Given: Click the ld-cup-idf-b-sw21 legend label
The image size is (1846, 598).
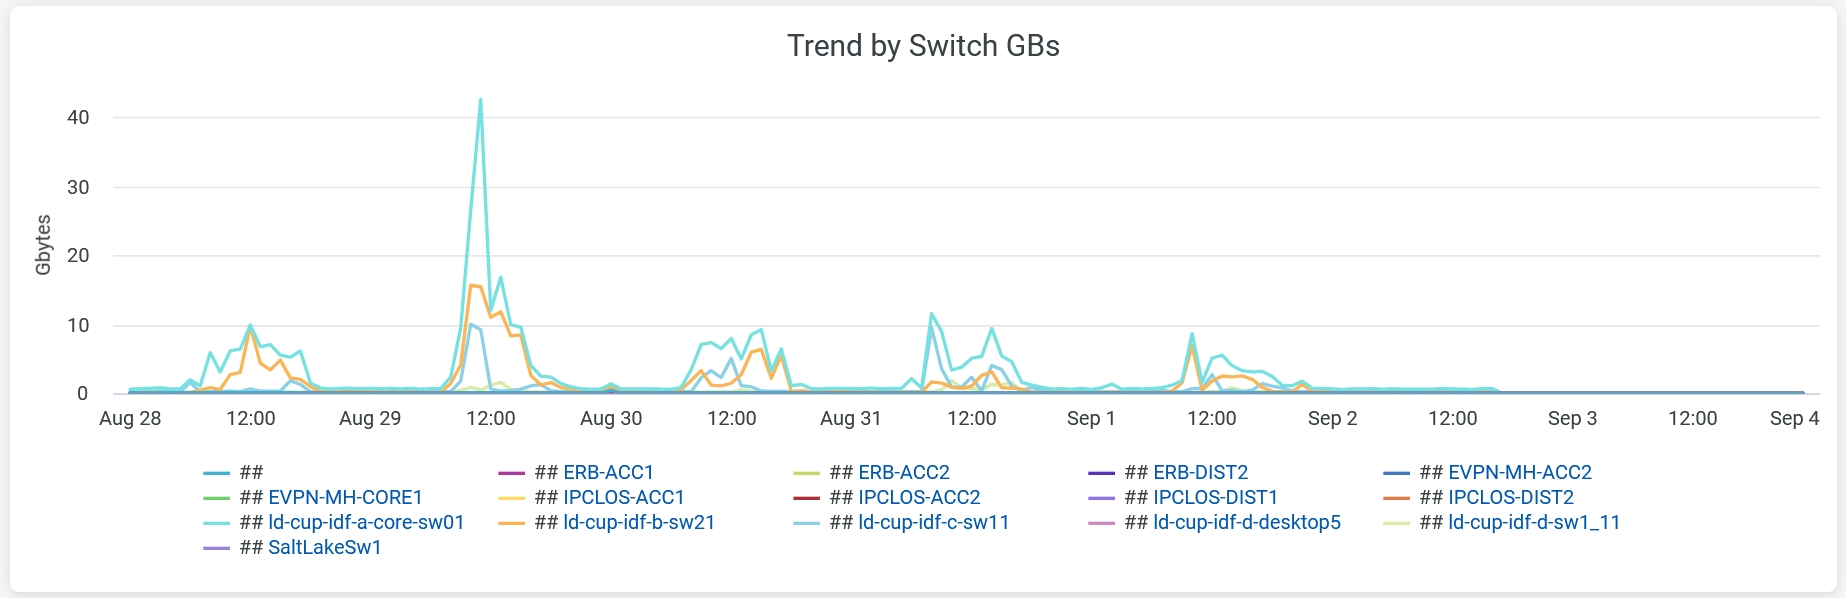Looking at the screenshot, I should click(639, 522).
